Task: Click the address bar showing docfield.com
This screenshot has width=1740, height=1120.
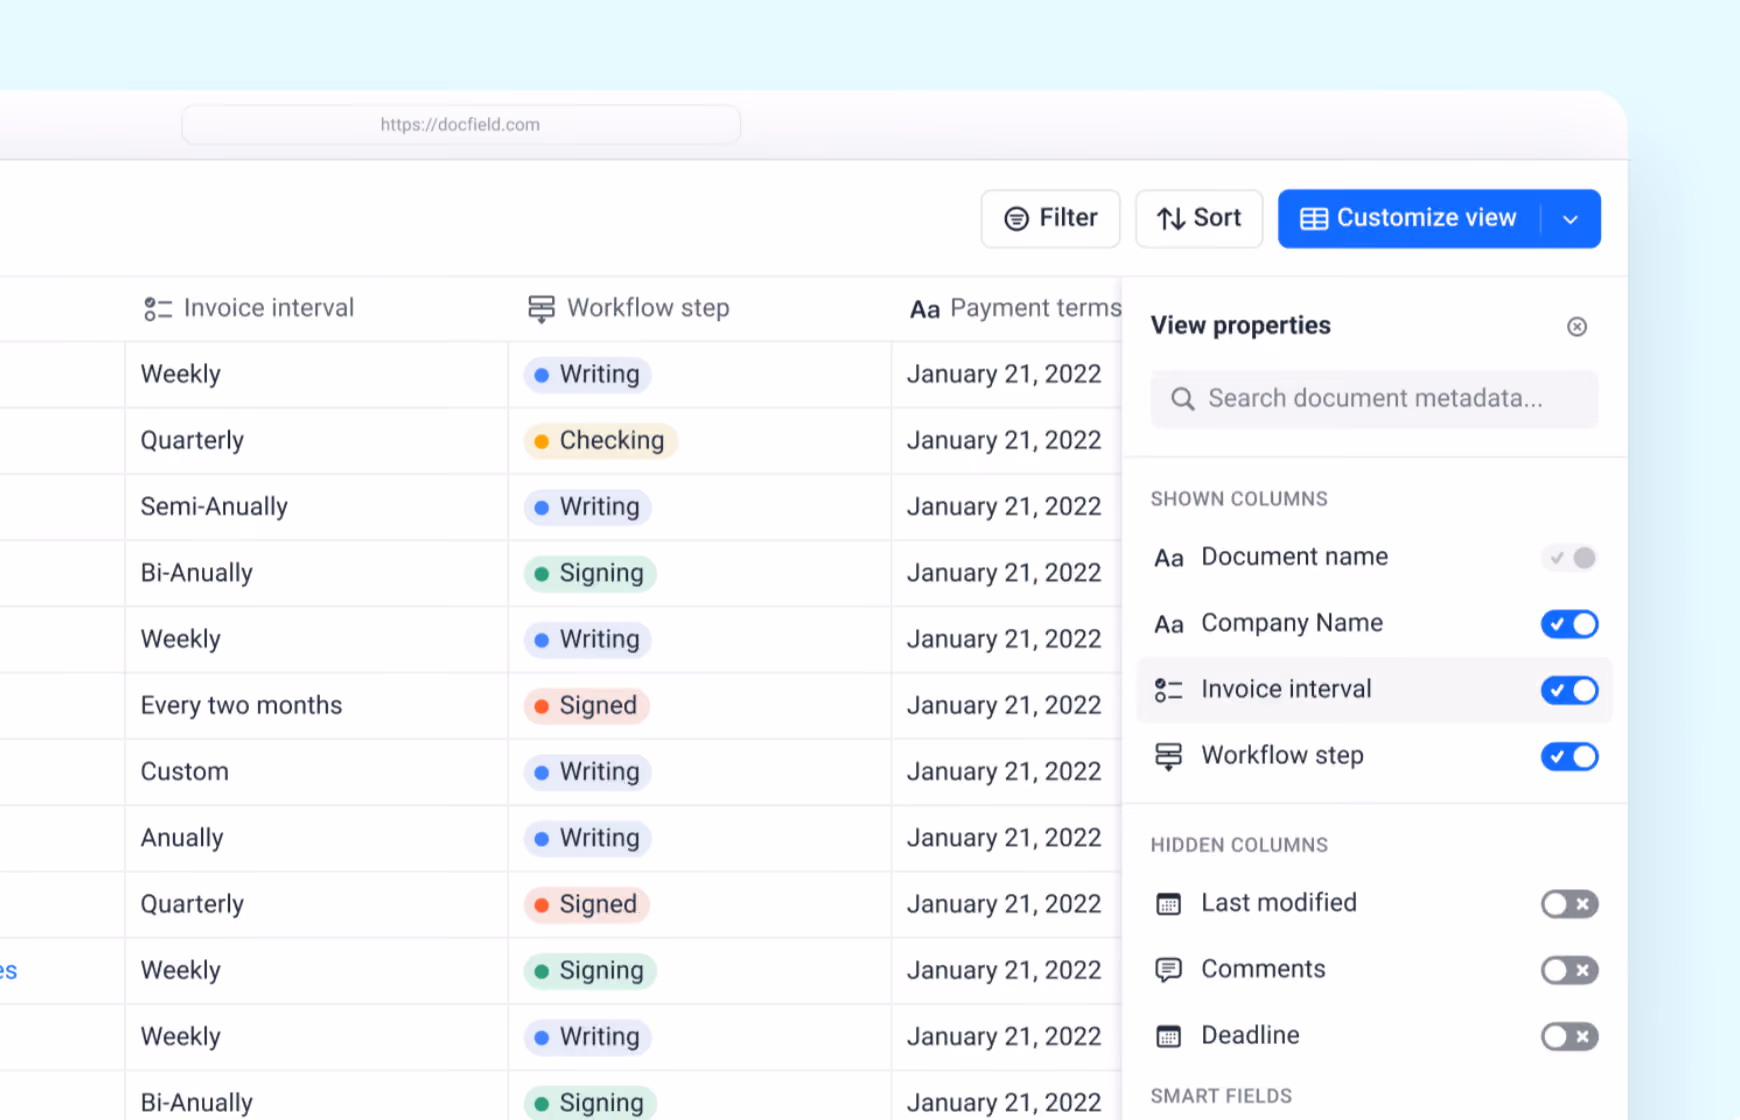Action: [x=461, y=125]
